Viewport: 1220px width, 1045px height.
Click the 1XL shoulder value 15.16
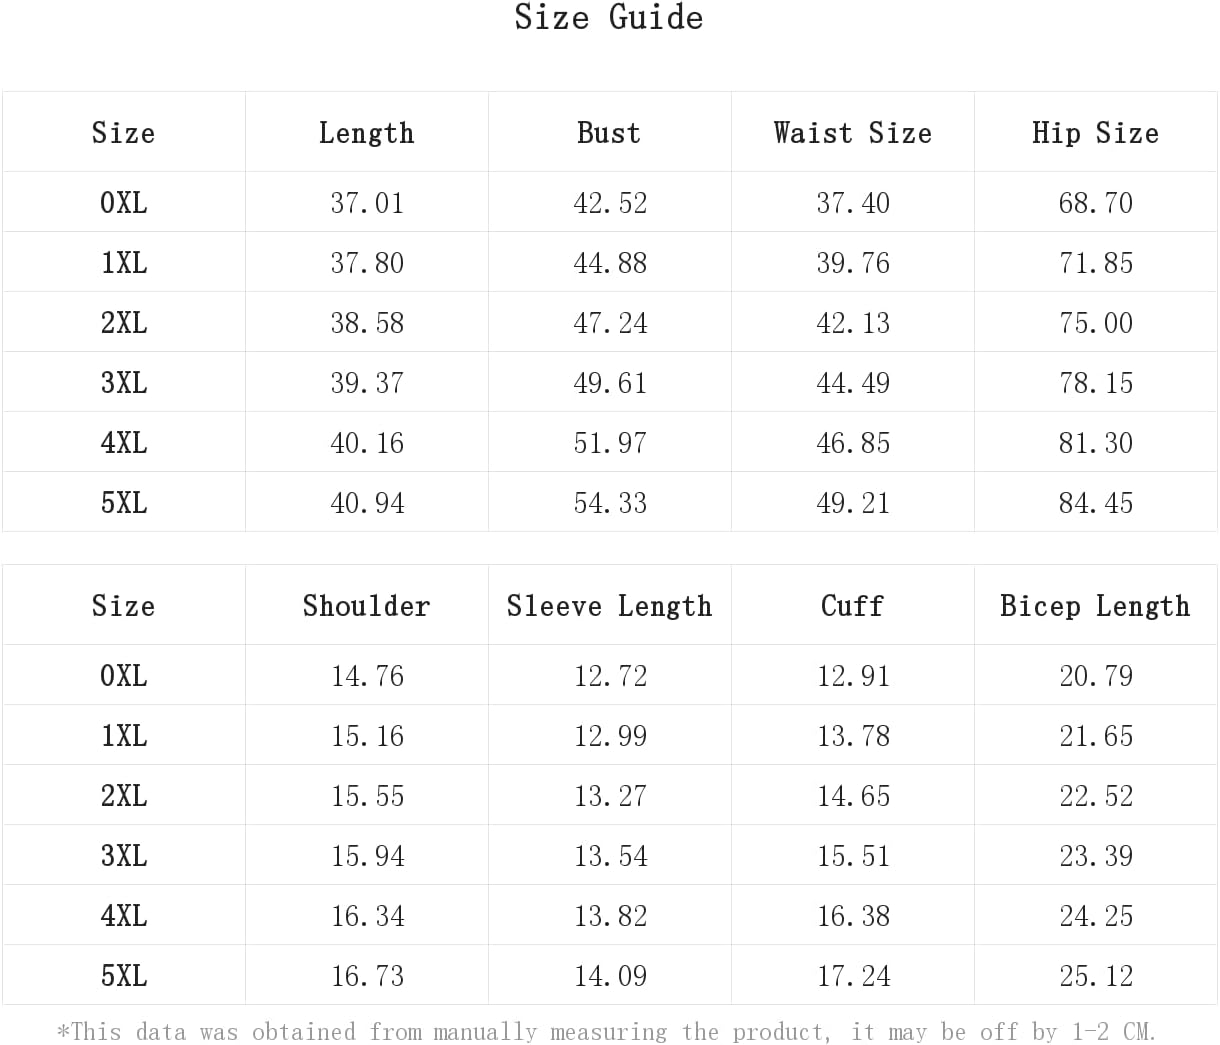coord(367,736)
